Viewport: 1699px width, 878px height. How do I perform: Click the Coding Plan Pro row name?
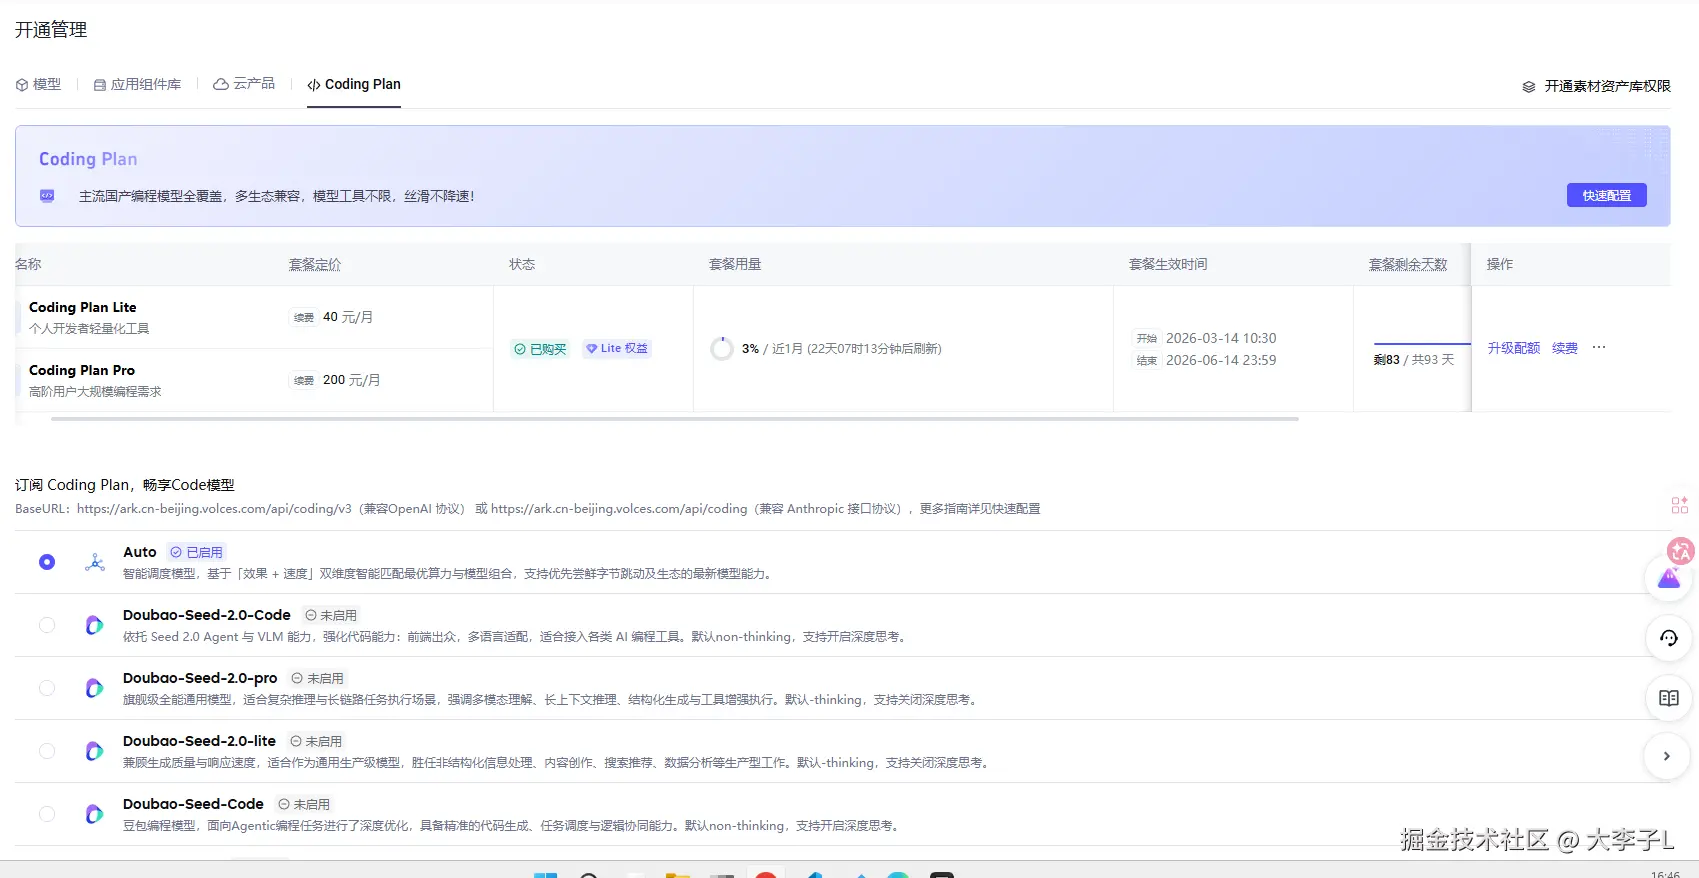coord(82,370)
